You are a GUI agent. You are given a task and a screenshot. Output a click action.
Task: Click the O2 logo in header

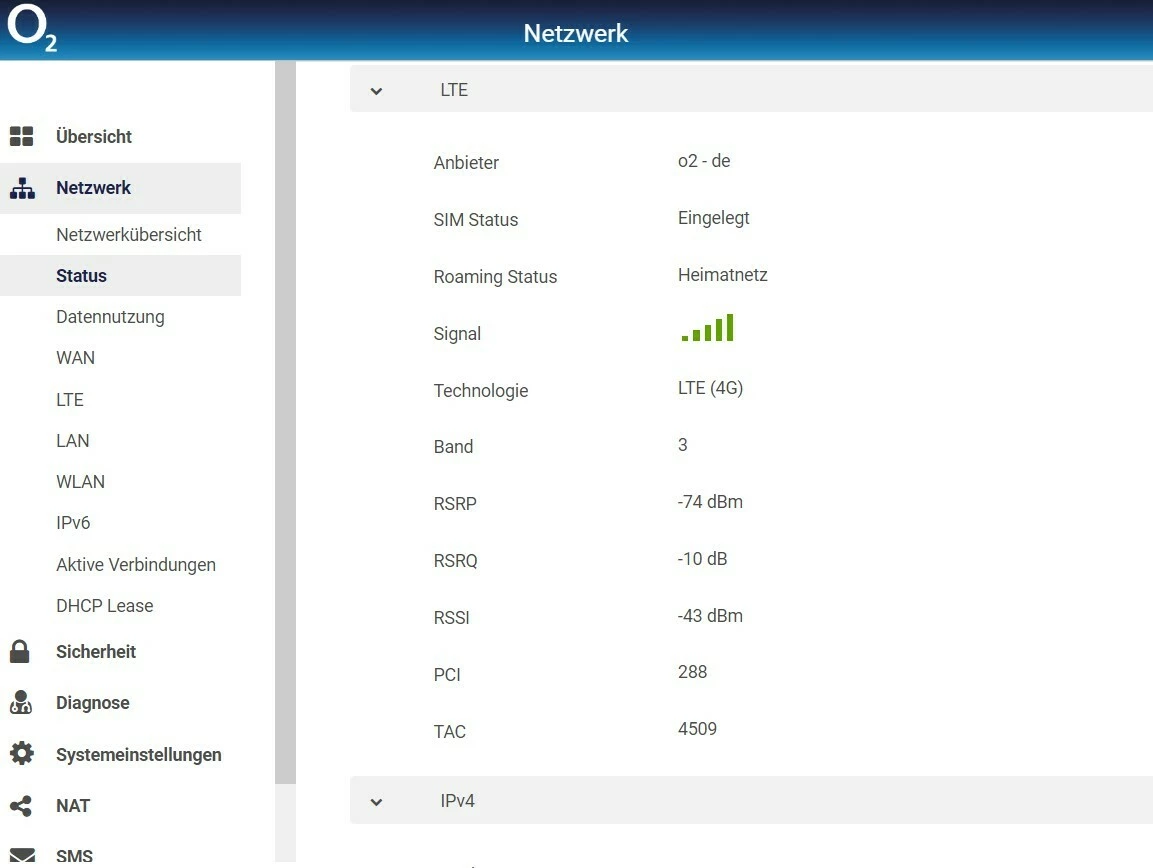tap(32, 27)
